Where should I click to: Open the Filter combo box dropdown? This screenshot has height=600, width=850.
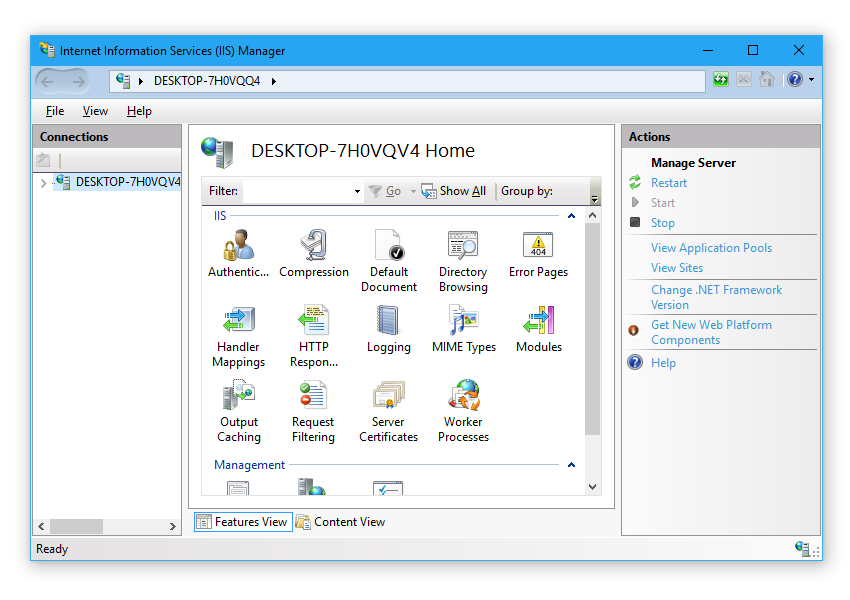click(357, 191)
